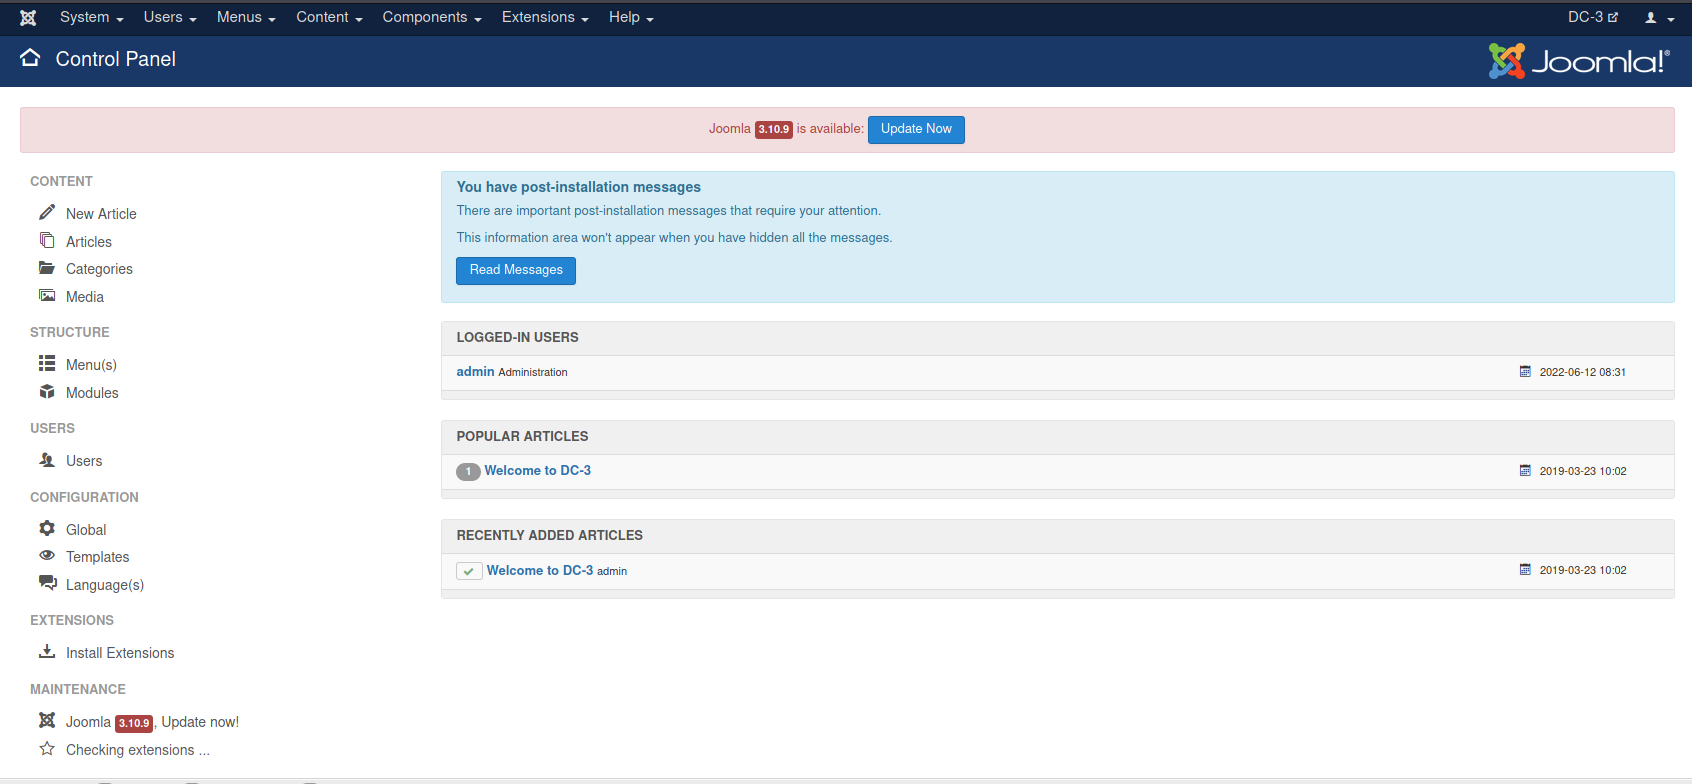Click the speech bubbles icon beside Language(s)
The width and height of the screenshot is (1692, 784).
(47, 583)
